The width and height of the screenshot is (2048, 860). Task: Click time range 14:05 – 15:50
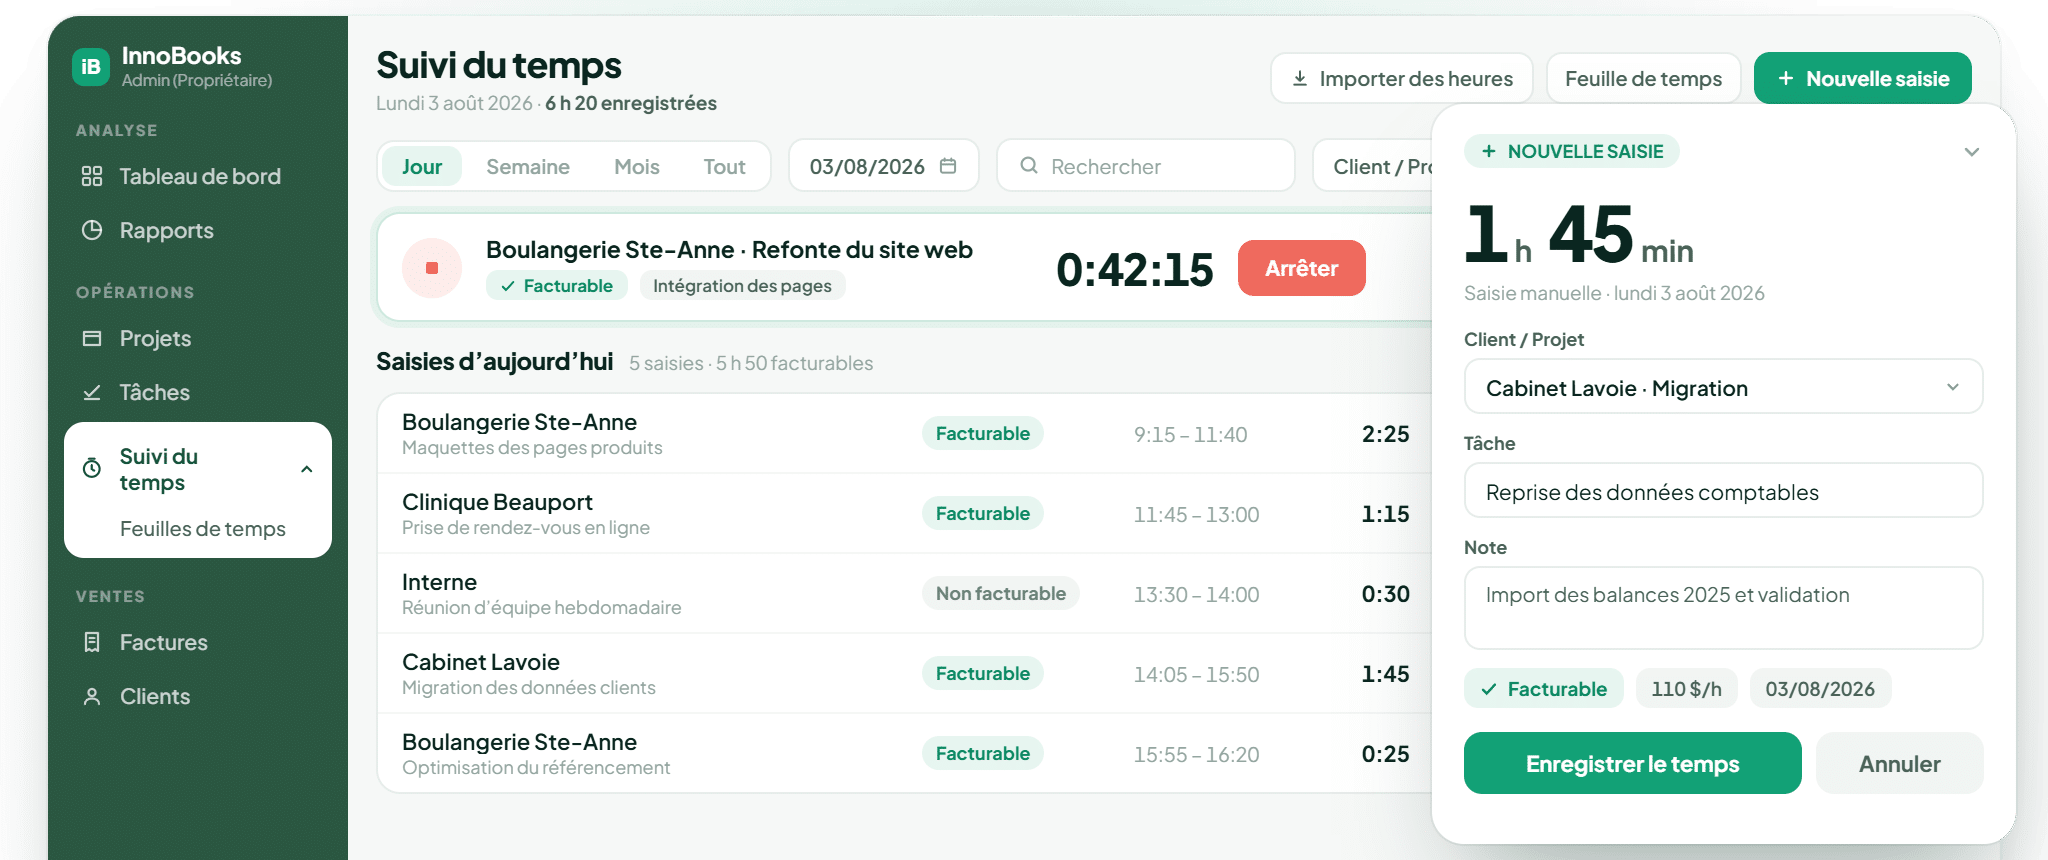tap(1196, 674)
